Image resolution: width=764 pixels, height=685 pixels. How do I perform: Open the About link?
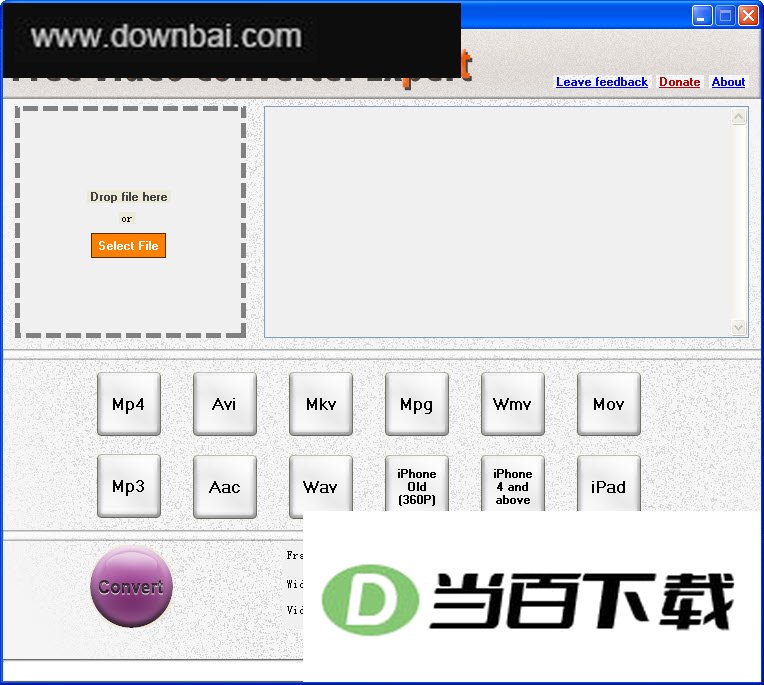tap(728, 82)
